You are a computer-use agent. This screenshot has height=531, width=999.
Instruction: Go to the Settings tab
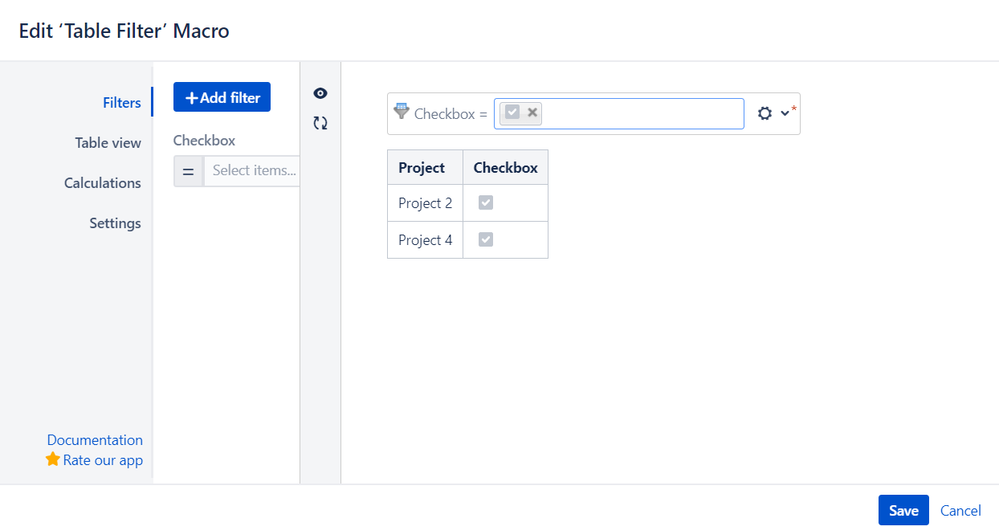coord(115,223)
